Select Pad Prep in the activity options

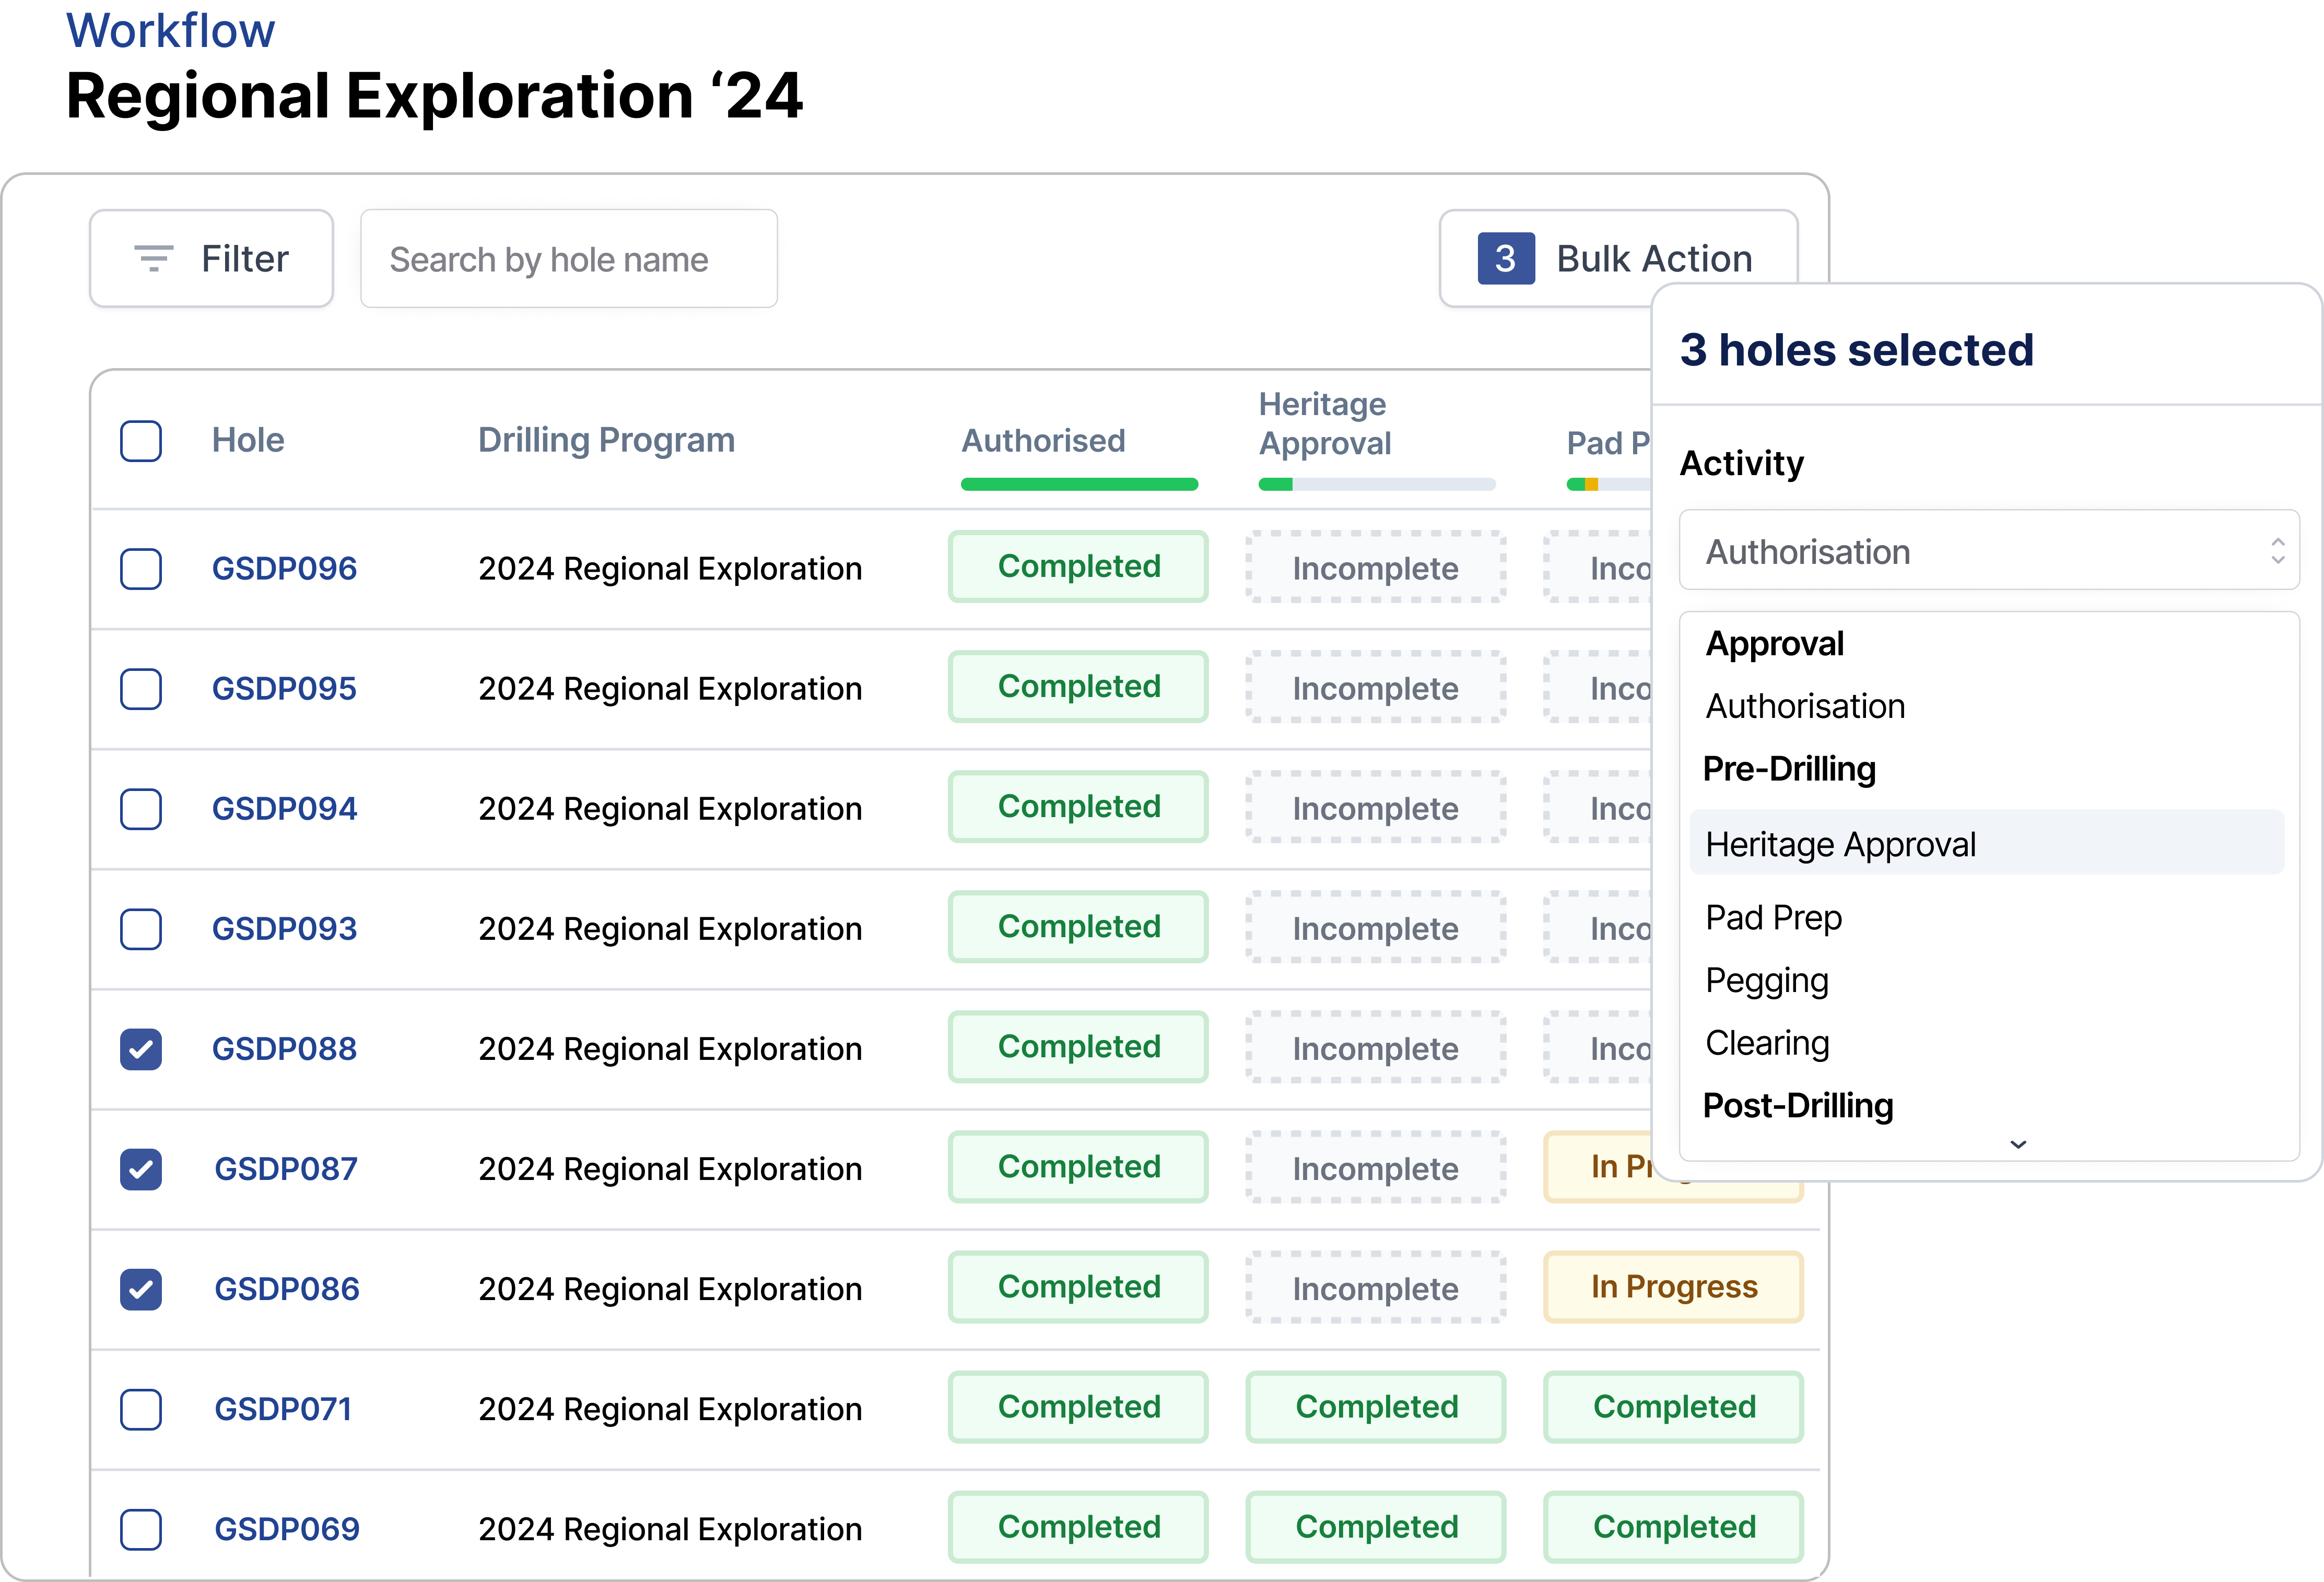point(1773,917)
